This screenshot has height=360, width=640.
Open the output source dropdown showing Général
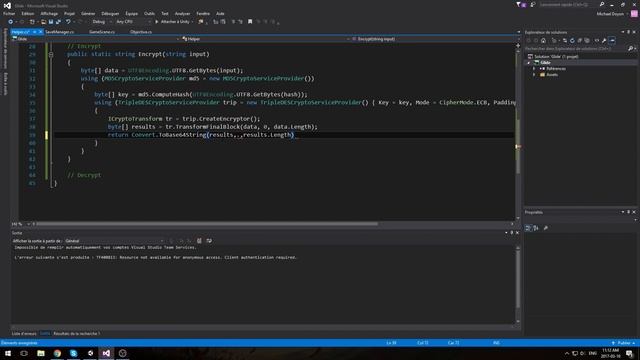pyautogui.click(x=114, y=241)
